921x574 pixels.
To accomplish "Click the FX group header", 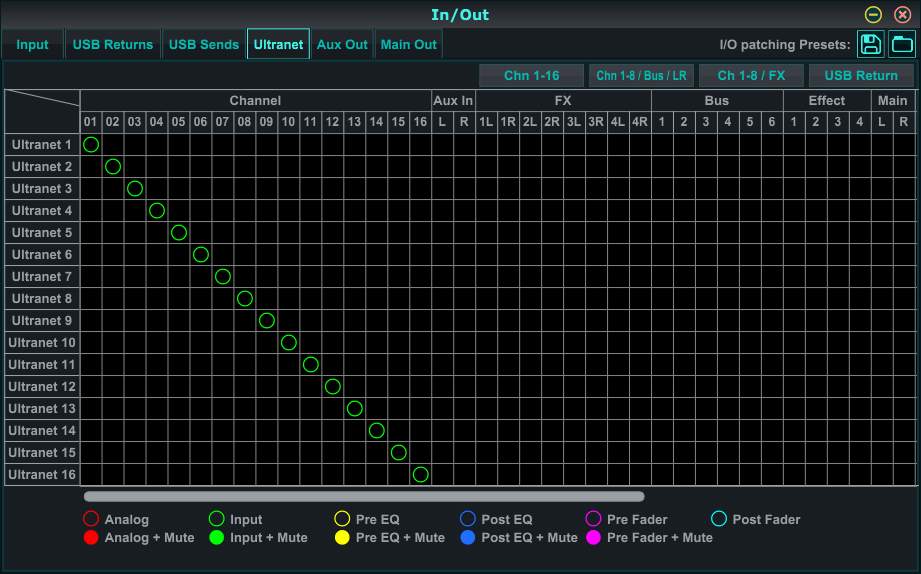I will pos(563,100).
